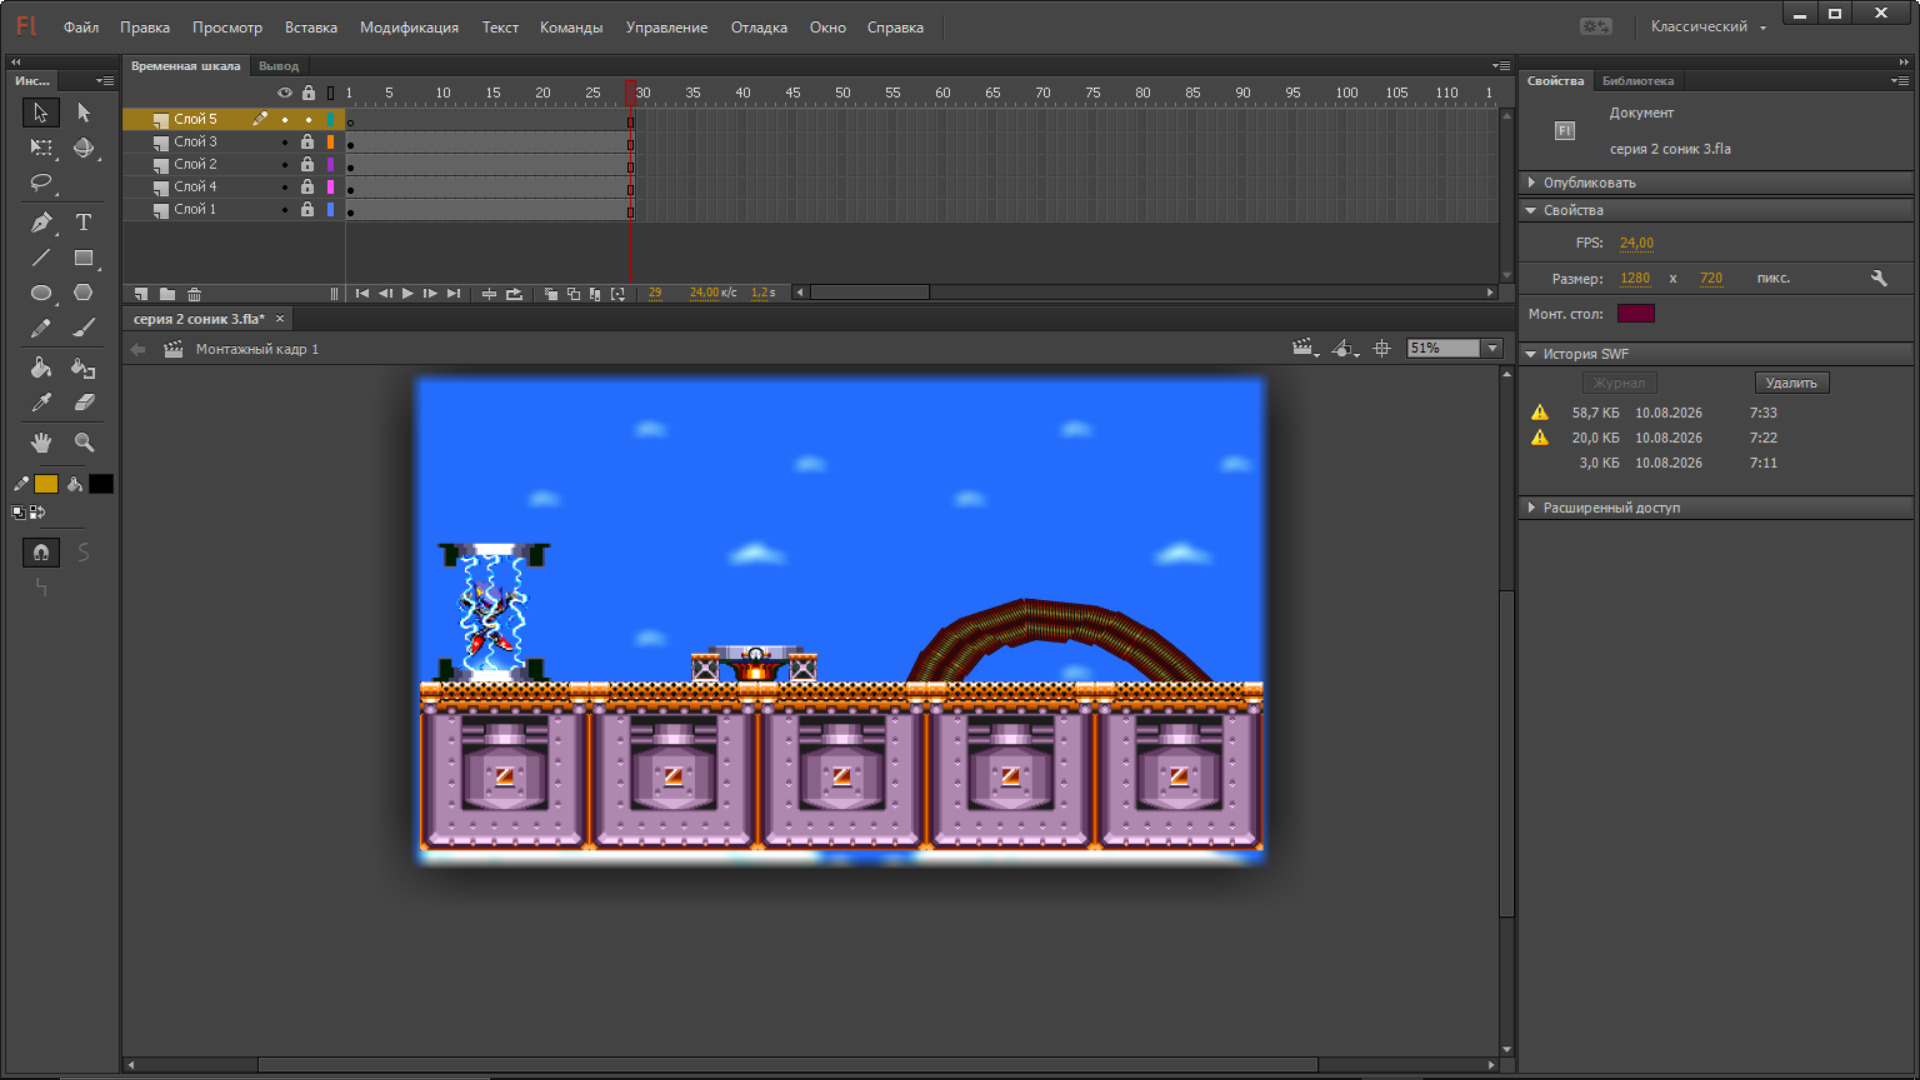
Task: Select the Pen tool
Action: [41, 222]
